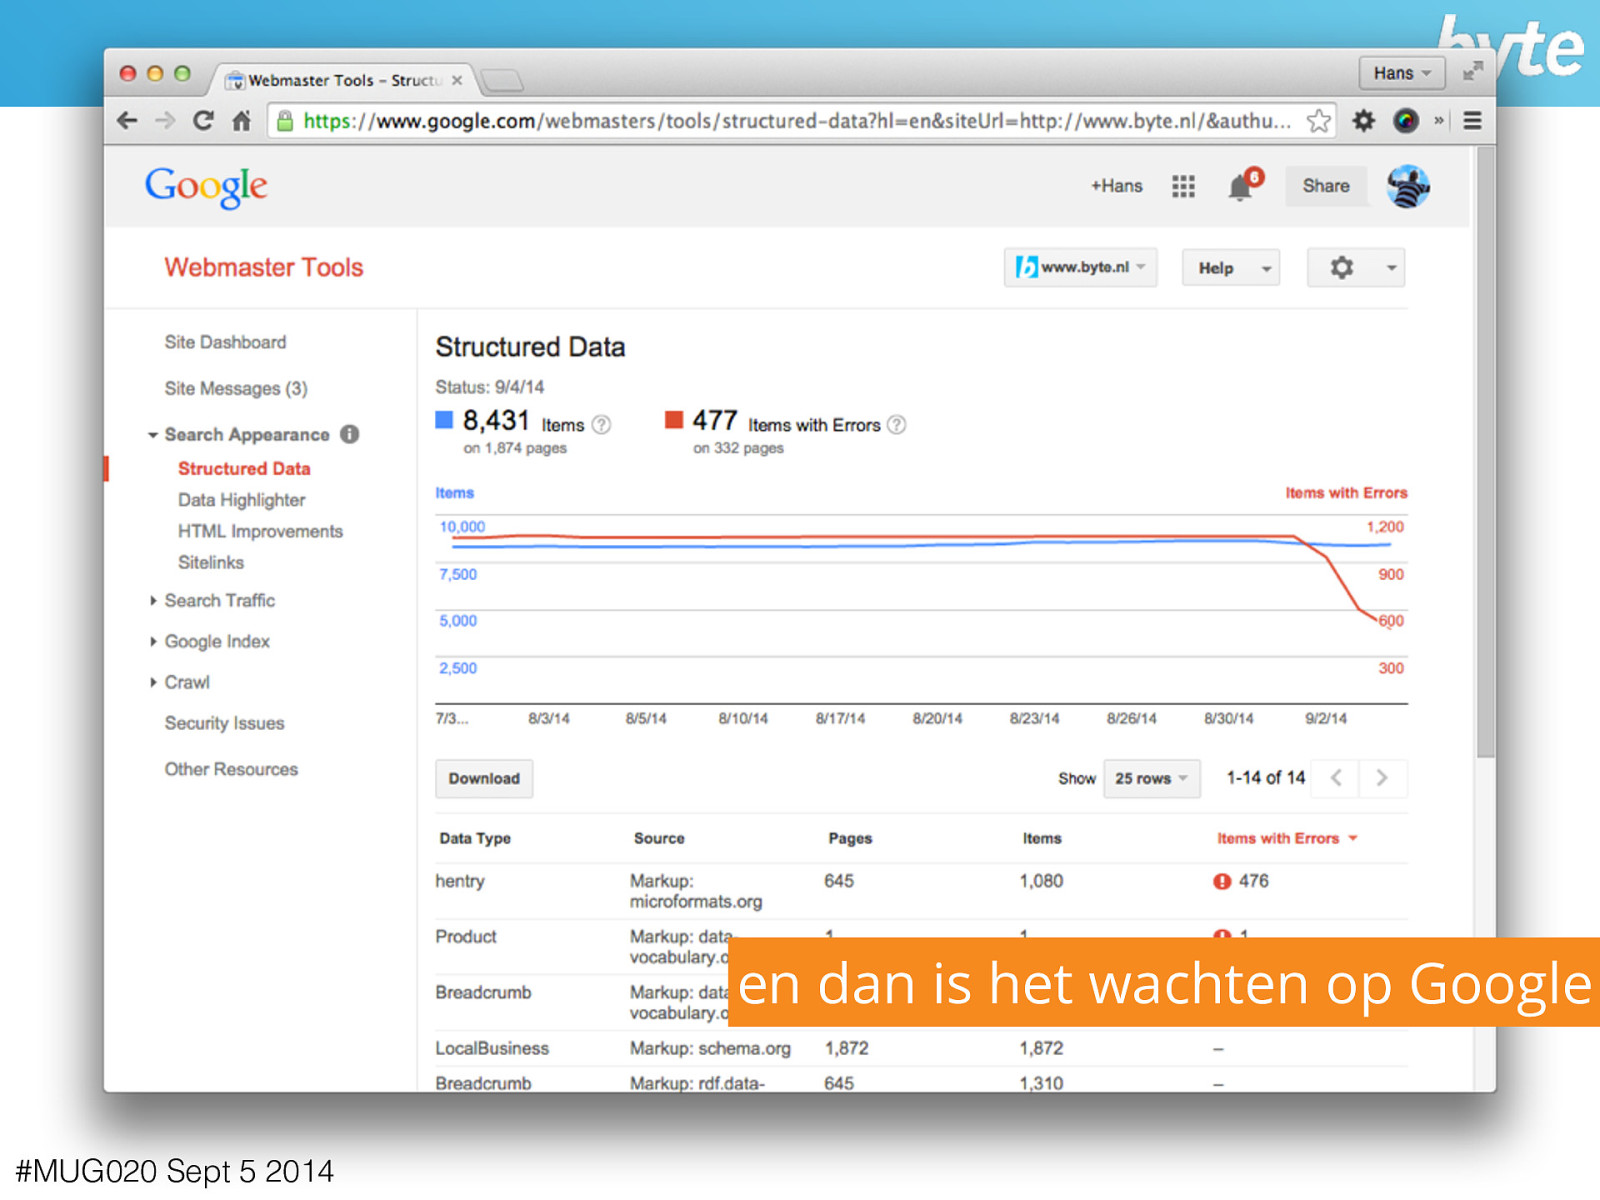Screen dimensions: 1600x1200
Task: Open Data Highlighter
Action: tap(241, 500)
